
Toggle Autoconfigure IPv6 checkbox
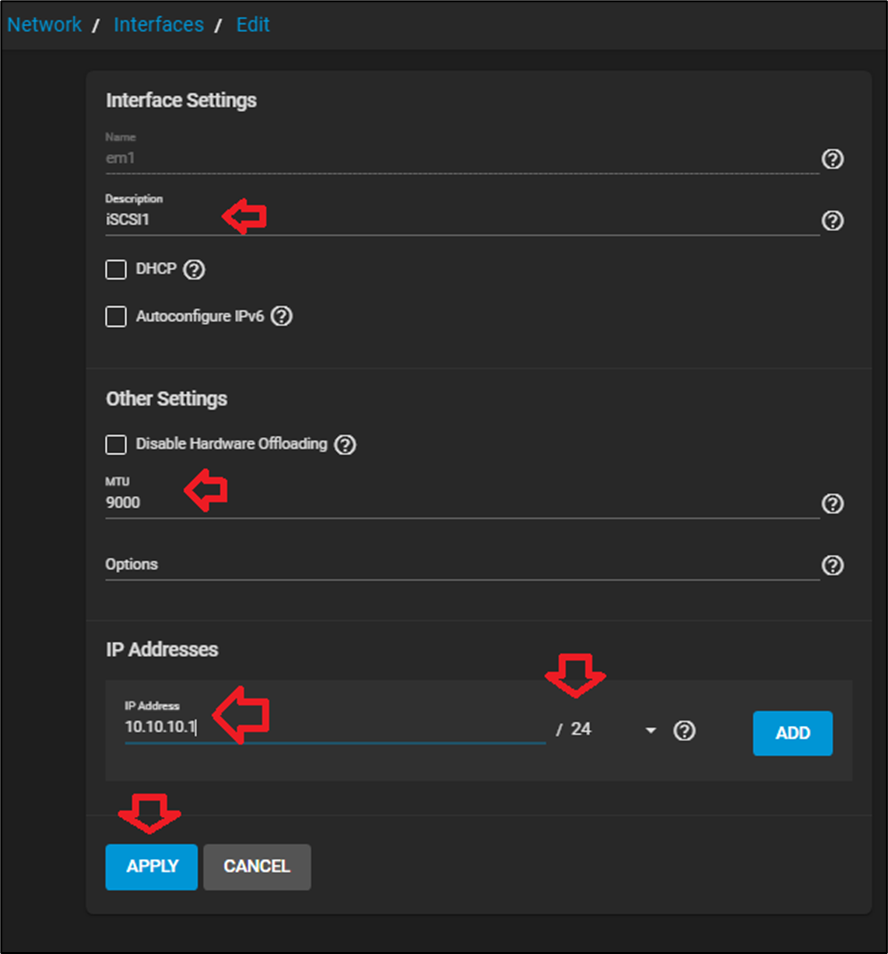click(116, 316)
